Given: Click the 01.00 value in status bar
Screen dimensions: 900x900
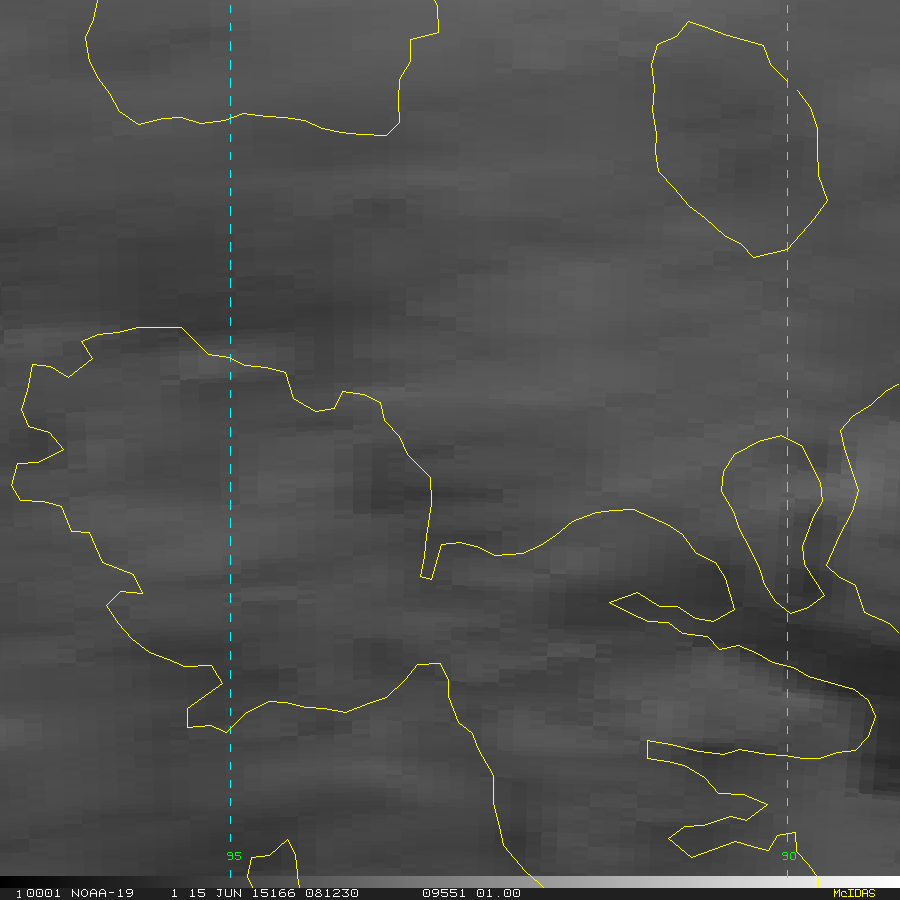Looking at the screenshot, I should coord(498,893).
